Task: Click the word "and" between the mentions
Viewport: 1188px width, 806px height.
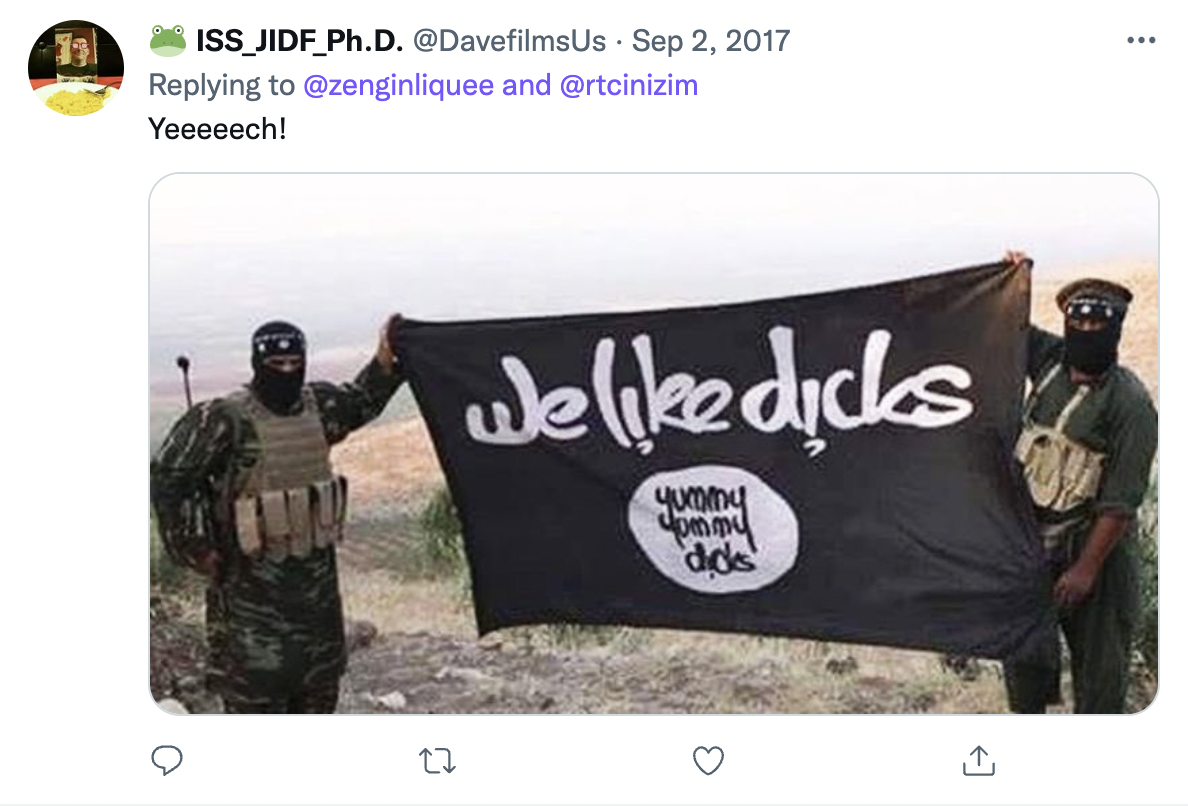Action: pos(527,85)
